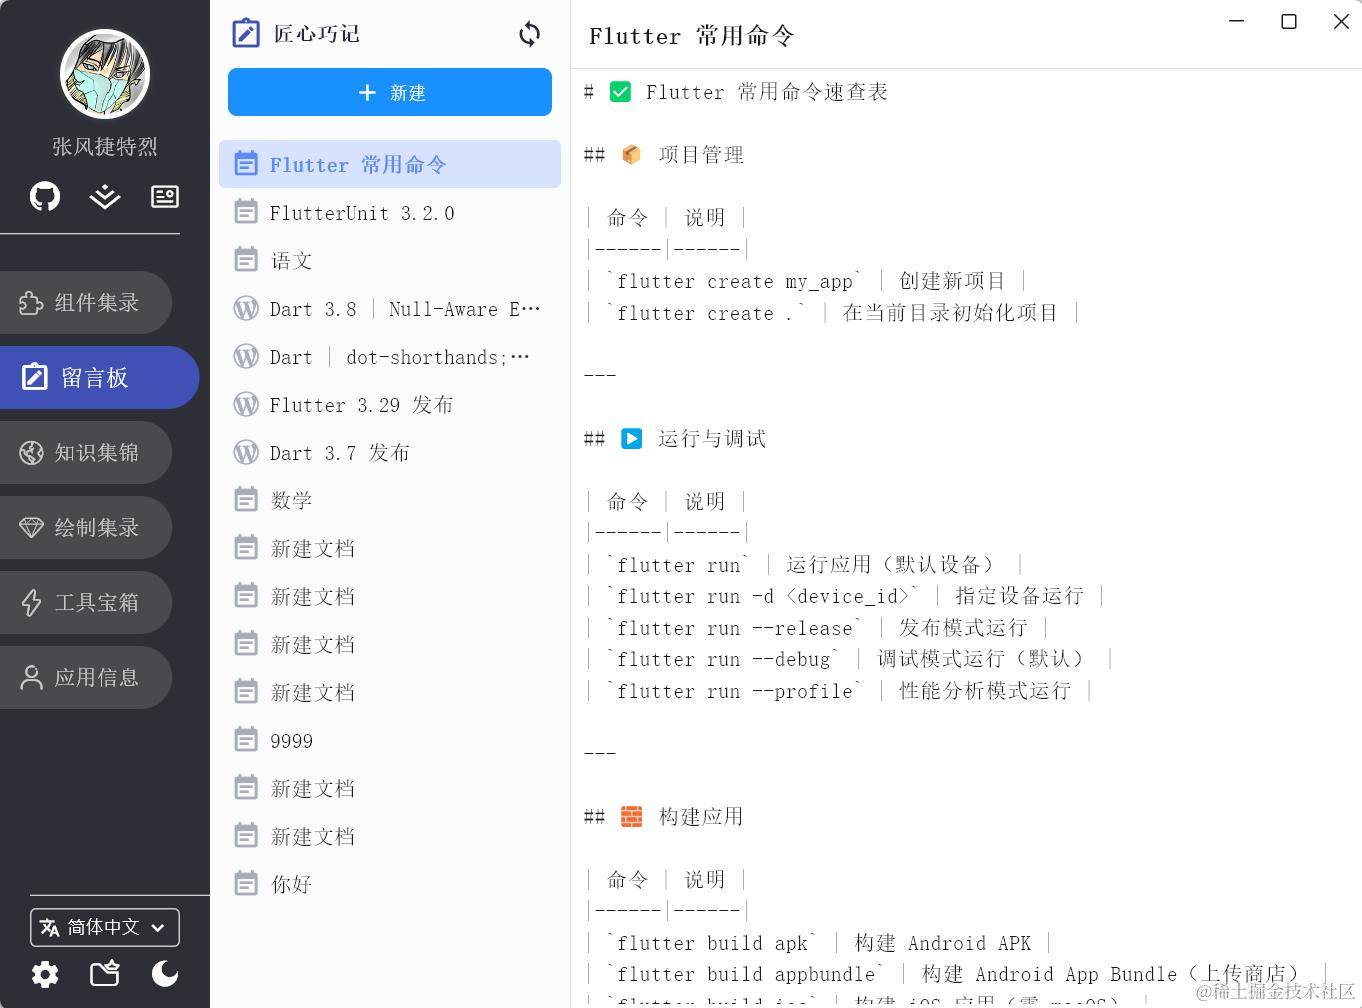Viewport: 1362px width, 1008px height.
Task: Click the text flutter build appbundle
Action: [746, 974]
